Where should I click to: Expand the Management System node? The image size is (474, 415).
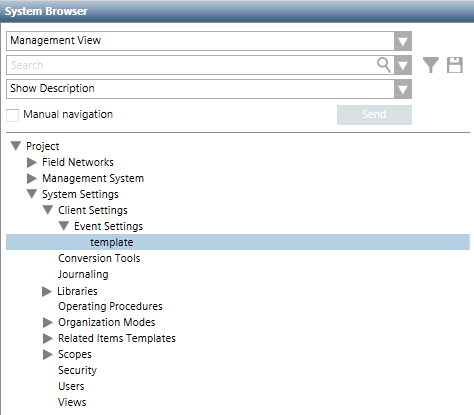pos(32,178)
